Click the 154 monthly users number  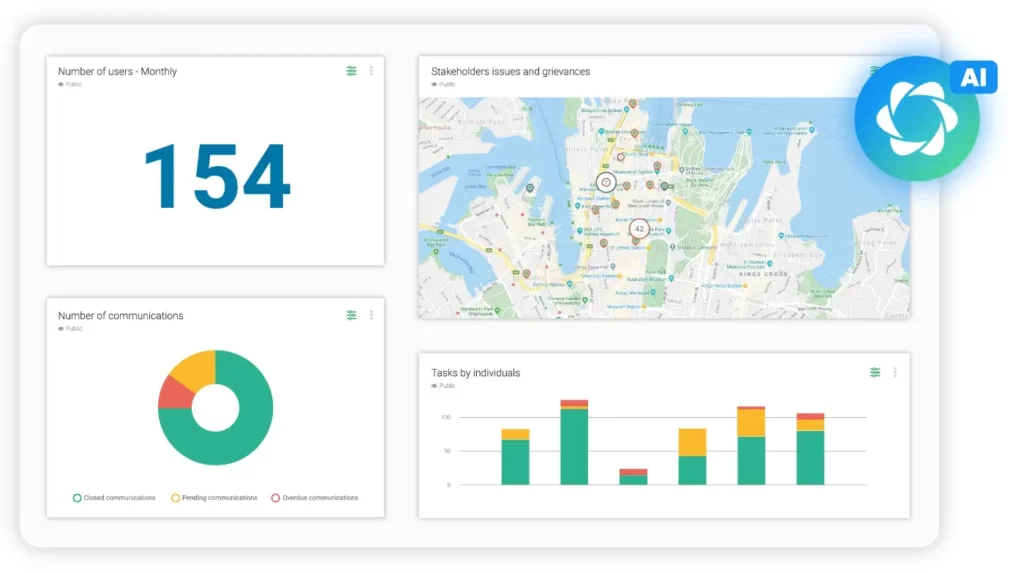[x=216, y=178]
